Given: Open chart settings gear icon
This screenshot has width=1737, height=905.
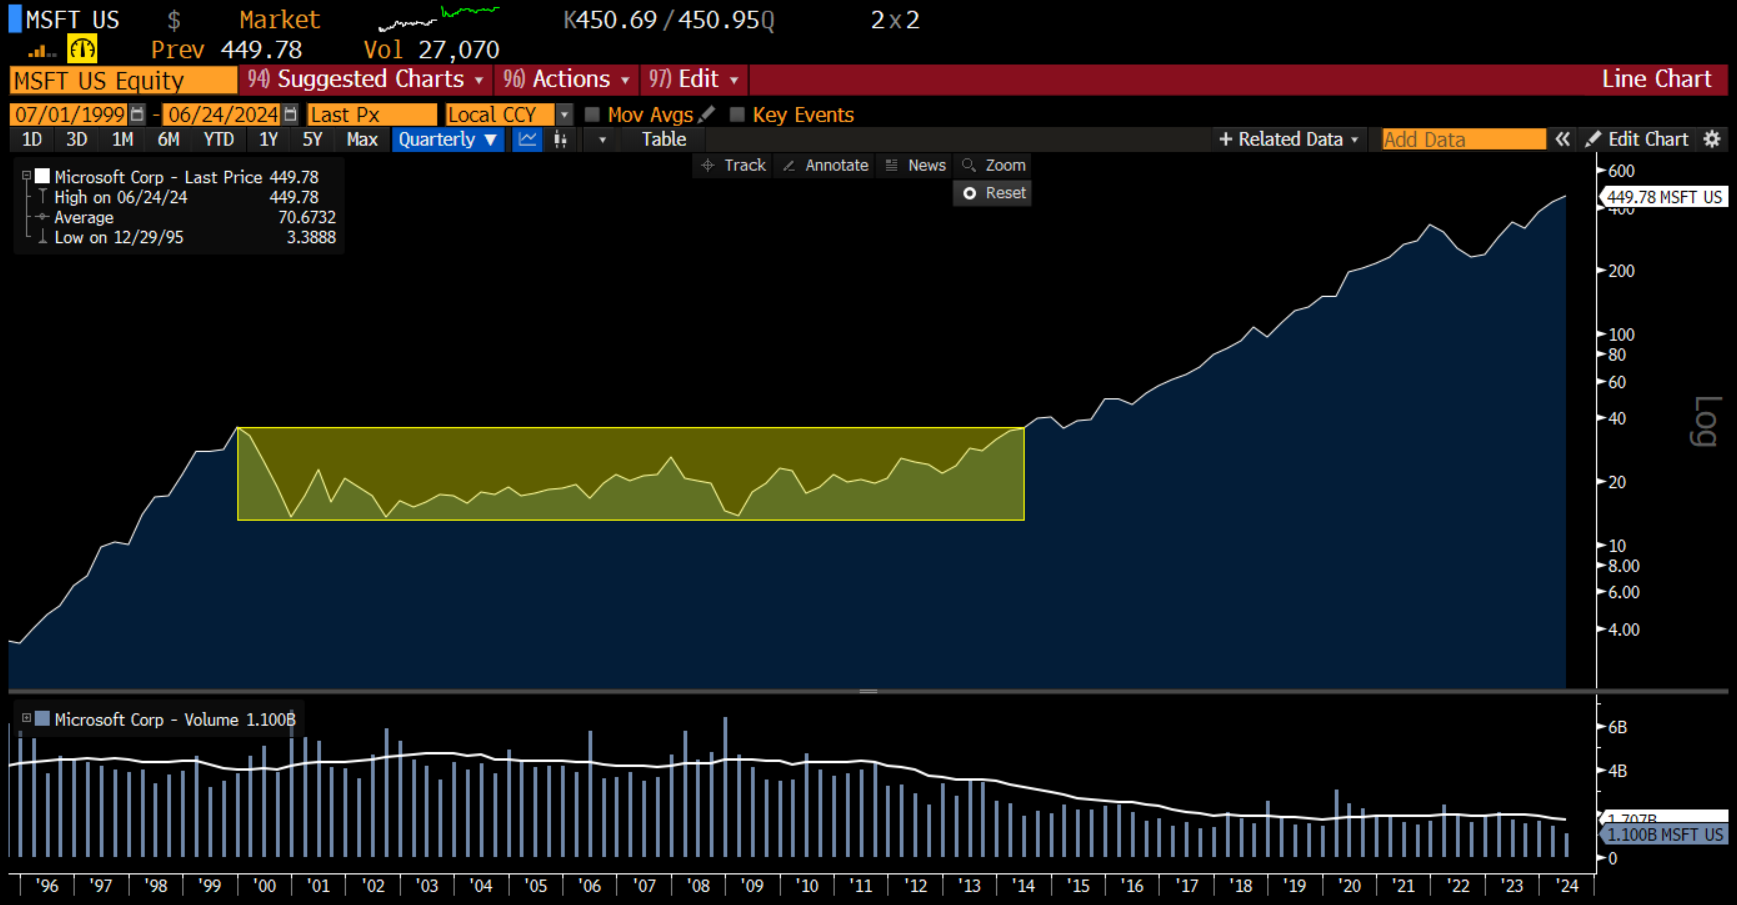Looking at the screenshot, I should (x=1712, y=139).
